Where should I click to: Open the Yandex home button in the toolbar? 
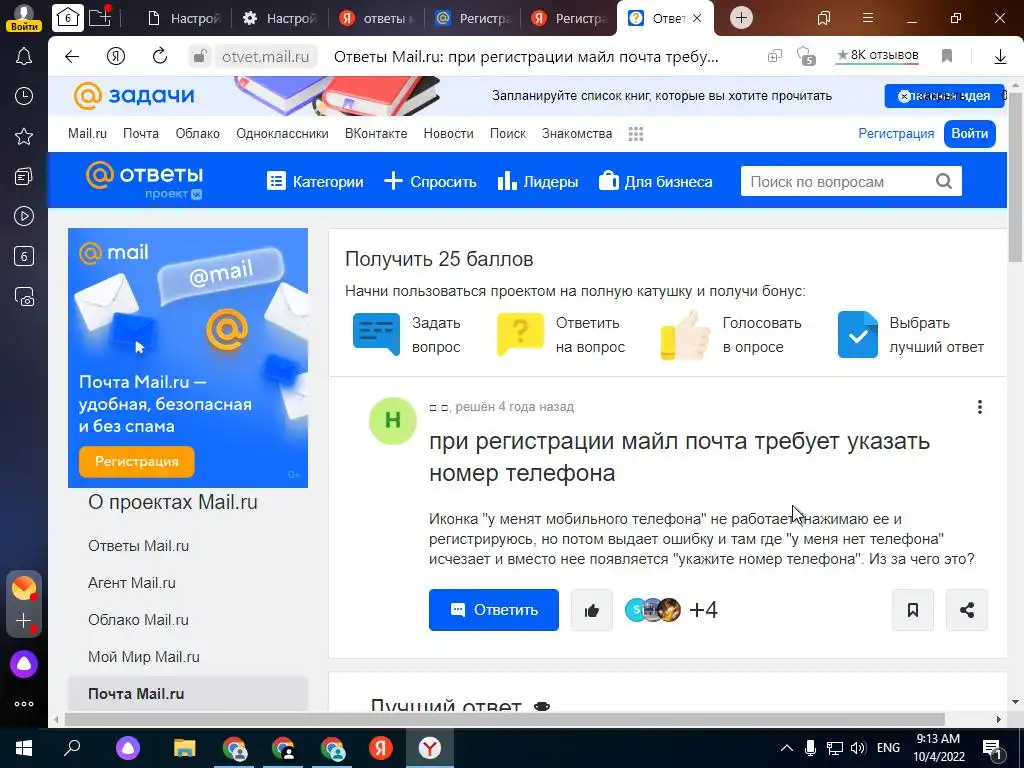(x=116, y=57)
